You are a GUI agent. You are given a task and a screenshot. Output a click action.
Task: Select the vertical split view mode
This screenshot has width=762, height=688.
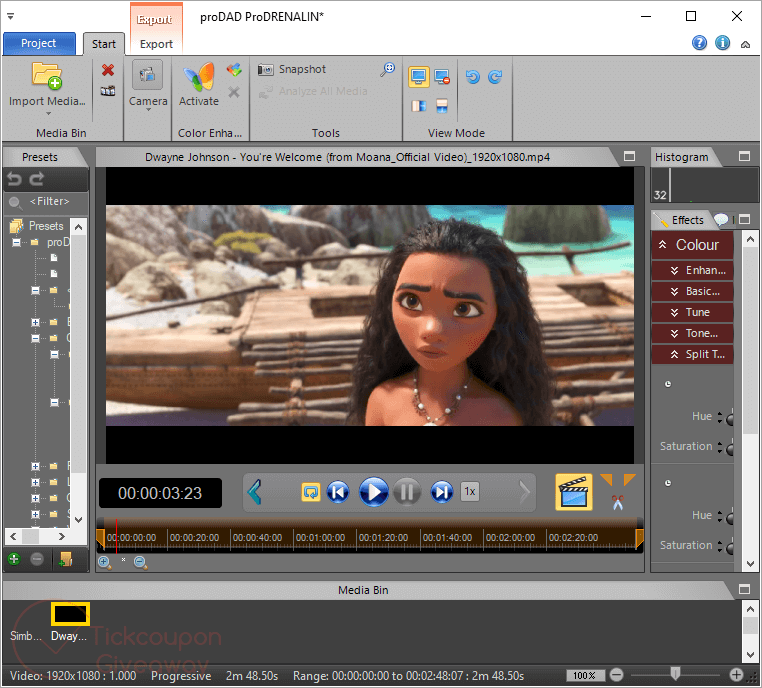click(x=418, y=105)
